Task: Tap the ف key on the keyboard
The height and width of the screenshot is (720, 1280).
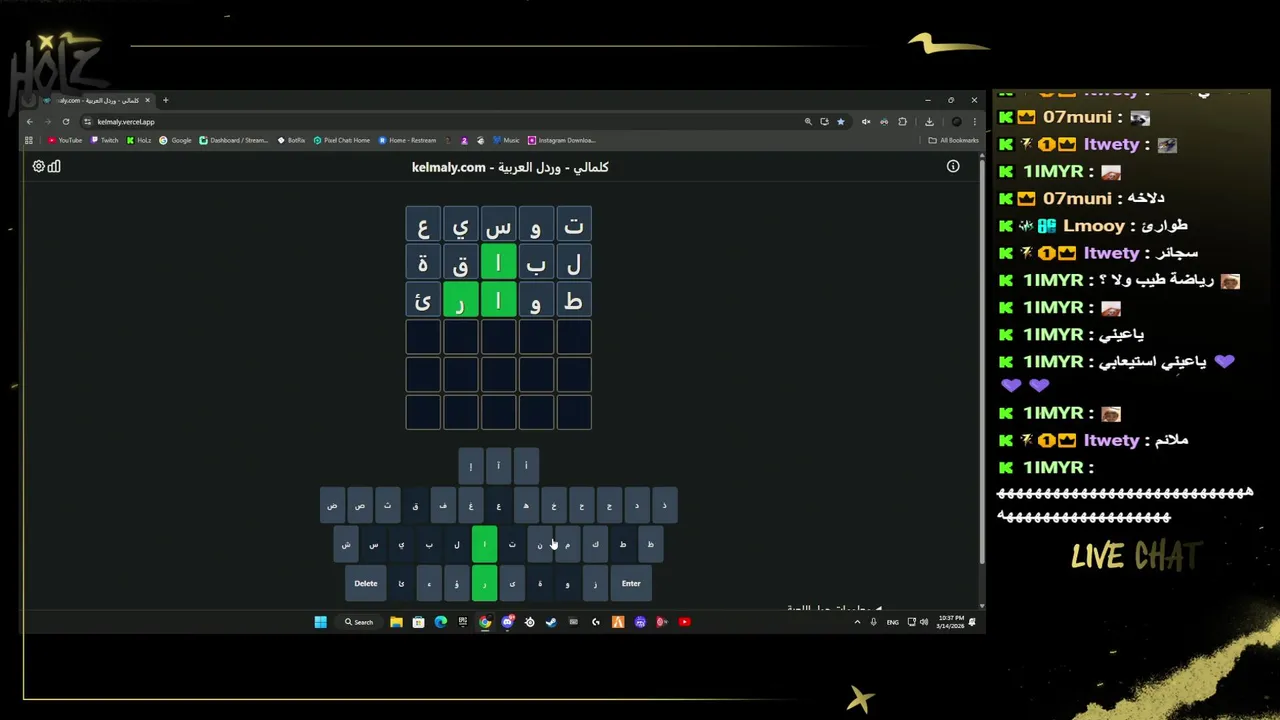Action: pyautogui.click(x=443, y=505)
